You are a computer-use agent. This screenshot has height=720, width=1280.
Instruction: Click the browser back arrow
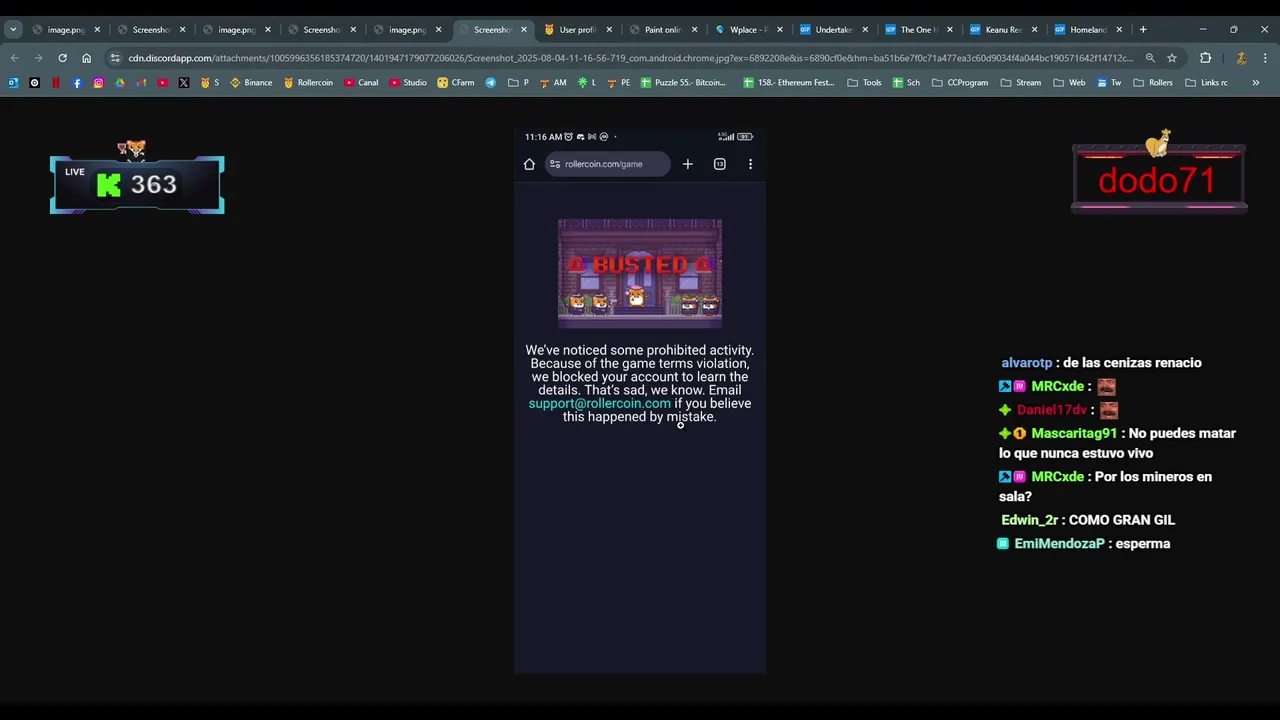tap(14, 58)
